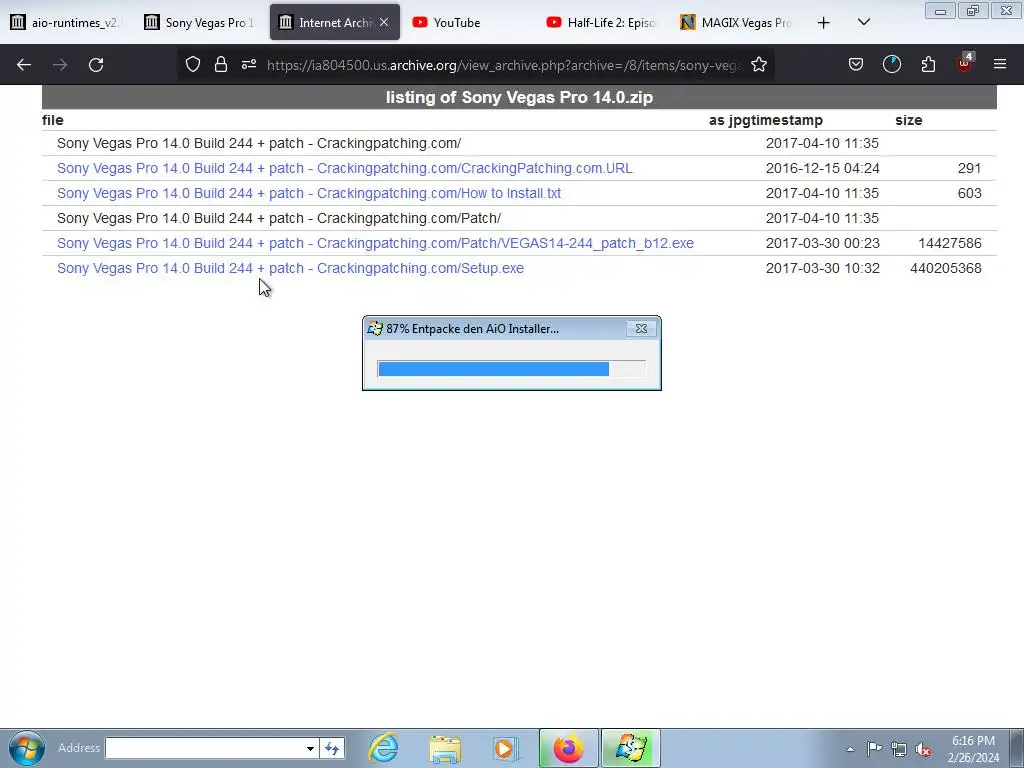Restore down the browser window

[x=972, y=10]
